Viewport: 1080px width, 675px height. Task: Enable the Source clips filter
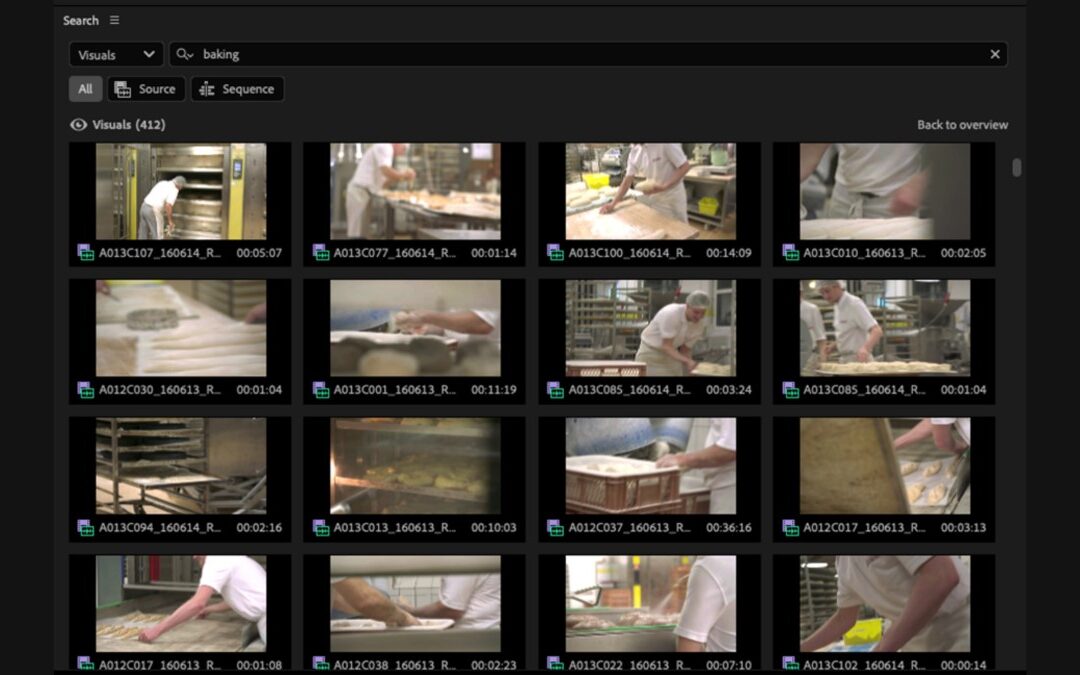coord(146,89)
